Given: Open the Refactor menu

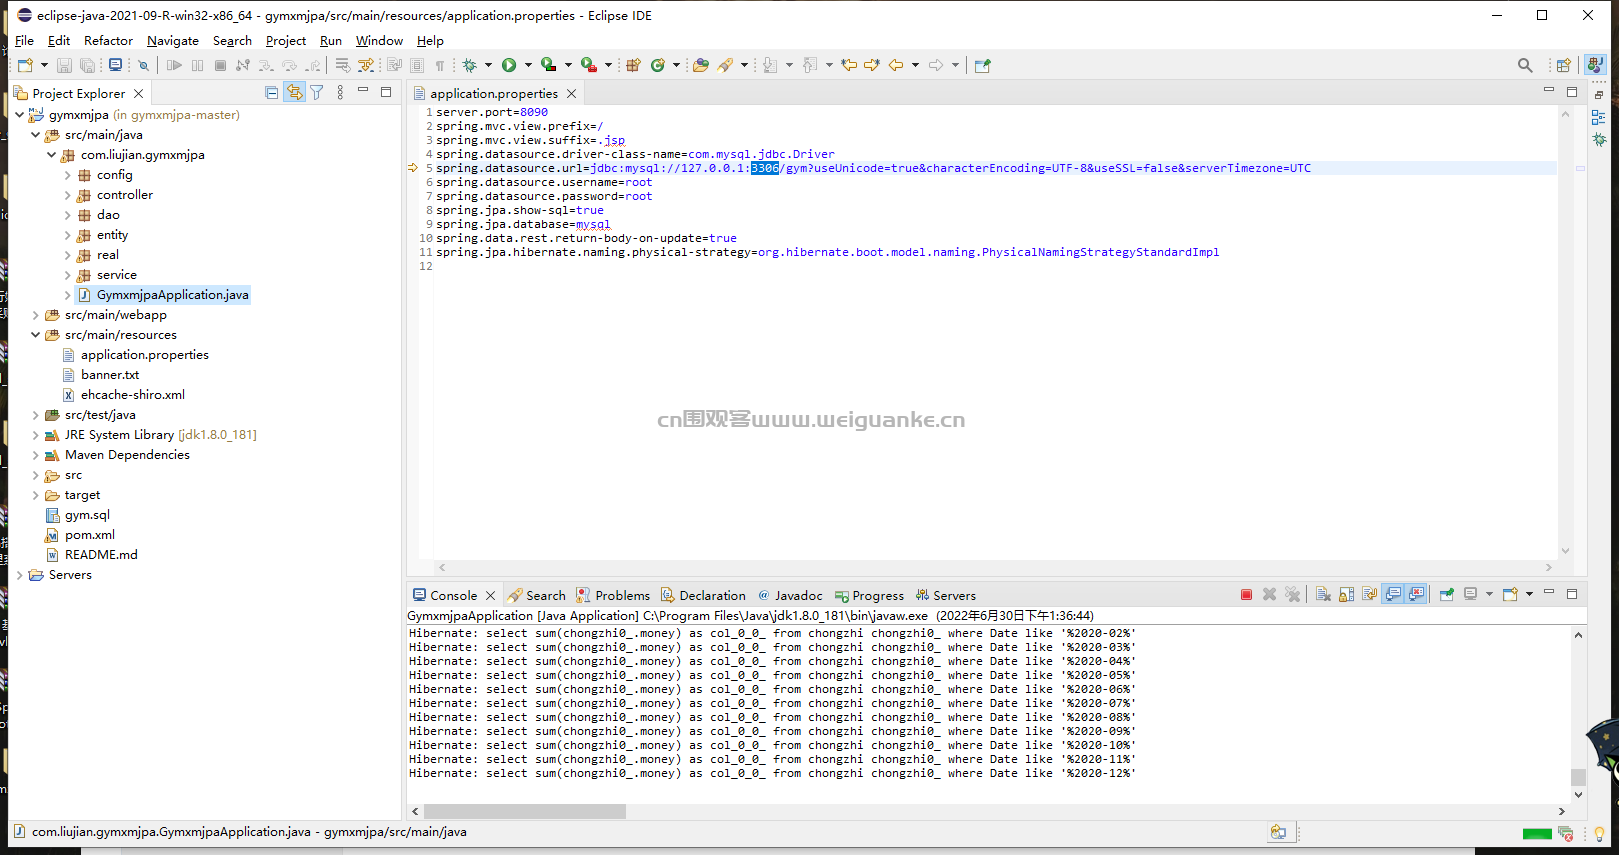Looking at the screenshot, I should [x=108, y=41].
